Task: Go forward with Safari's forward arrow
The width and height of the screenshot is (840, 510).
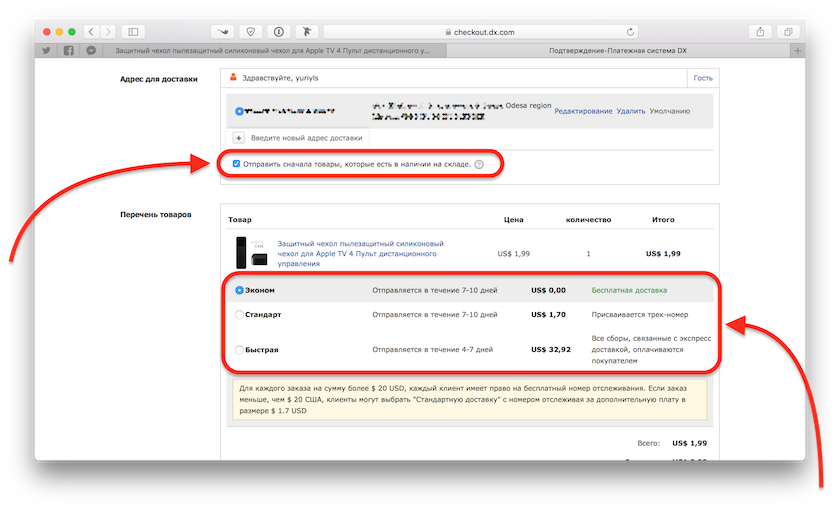Action: 108,32
